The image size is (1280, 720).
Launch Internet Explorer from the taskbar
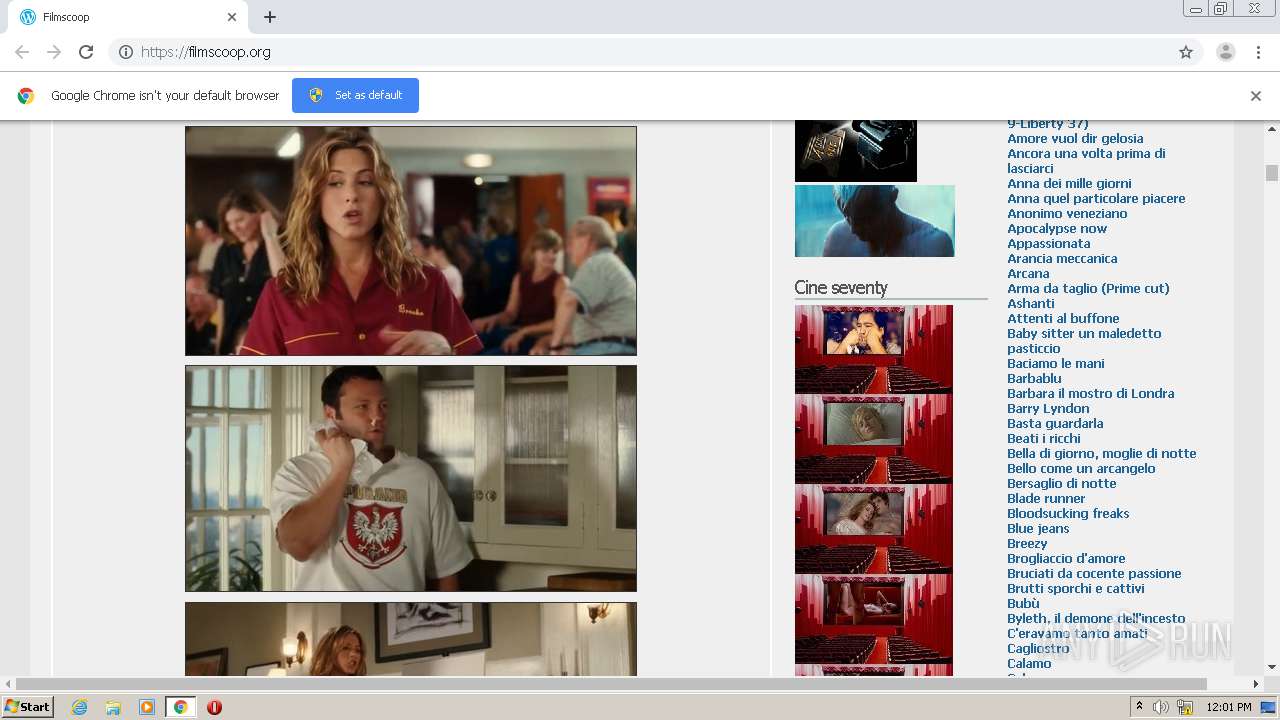coord(79,707)
